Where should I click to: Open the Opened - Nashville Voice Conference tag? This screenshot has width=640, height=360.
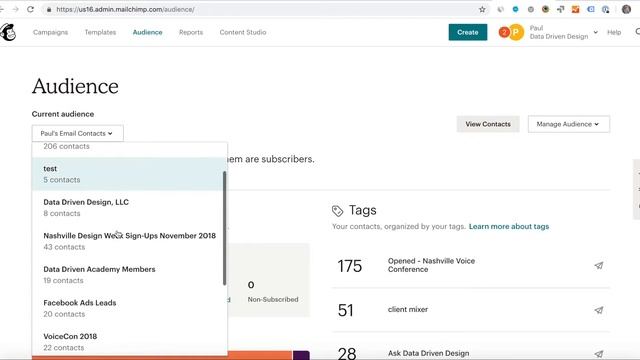[431, 265]
